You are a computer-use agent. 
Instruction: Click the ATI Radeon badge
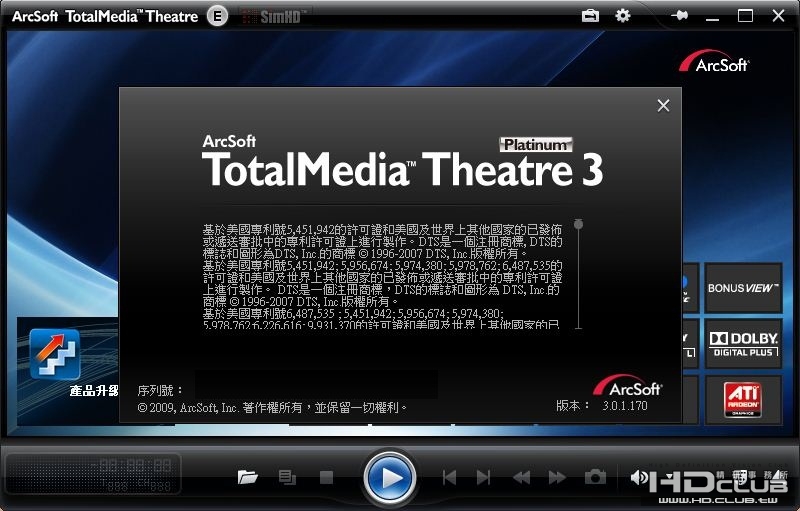click(x=743, y=400)
